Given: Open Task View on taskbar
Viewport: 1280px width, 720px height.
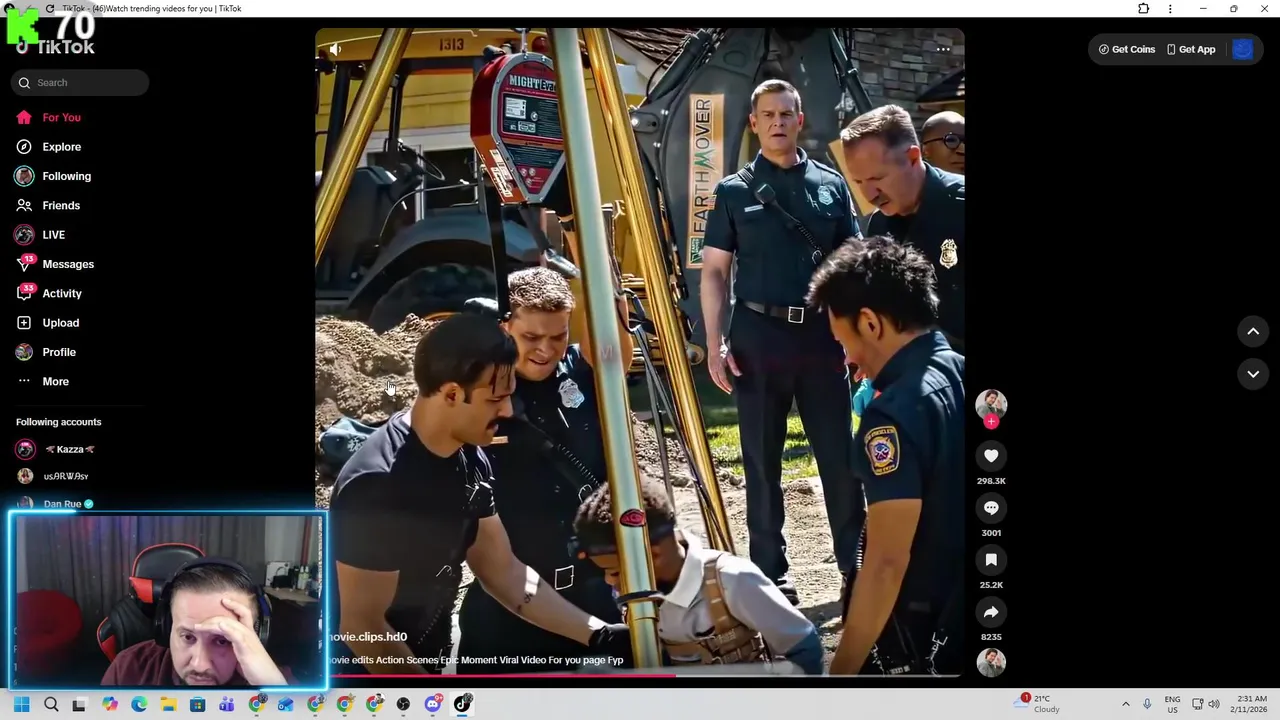Looking at the screenshot, I should 79,705.
